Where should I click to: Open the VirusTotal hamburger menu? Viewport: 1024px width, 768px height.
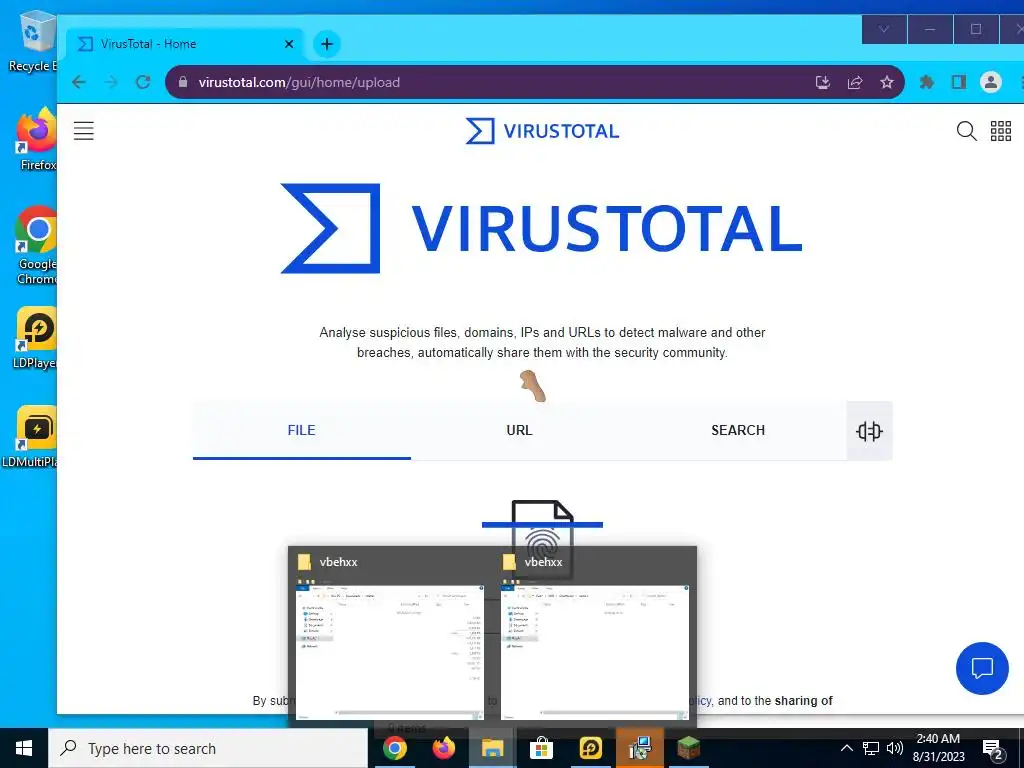(x=84, y=131)
